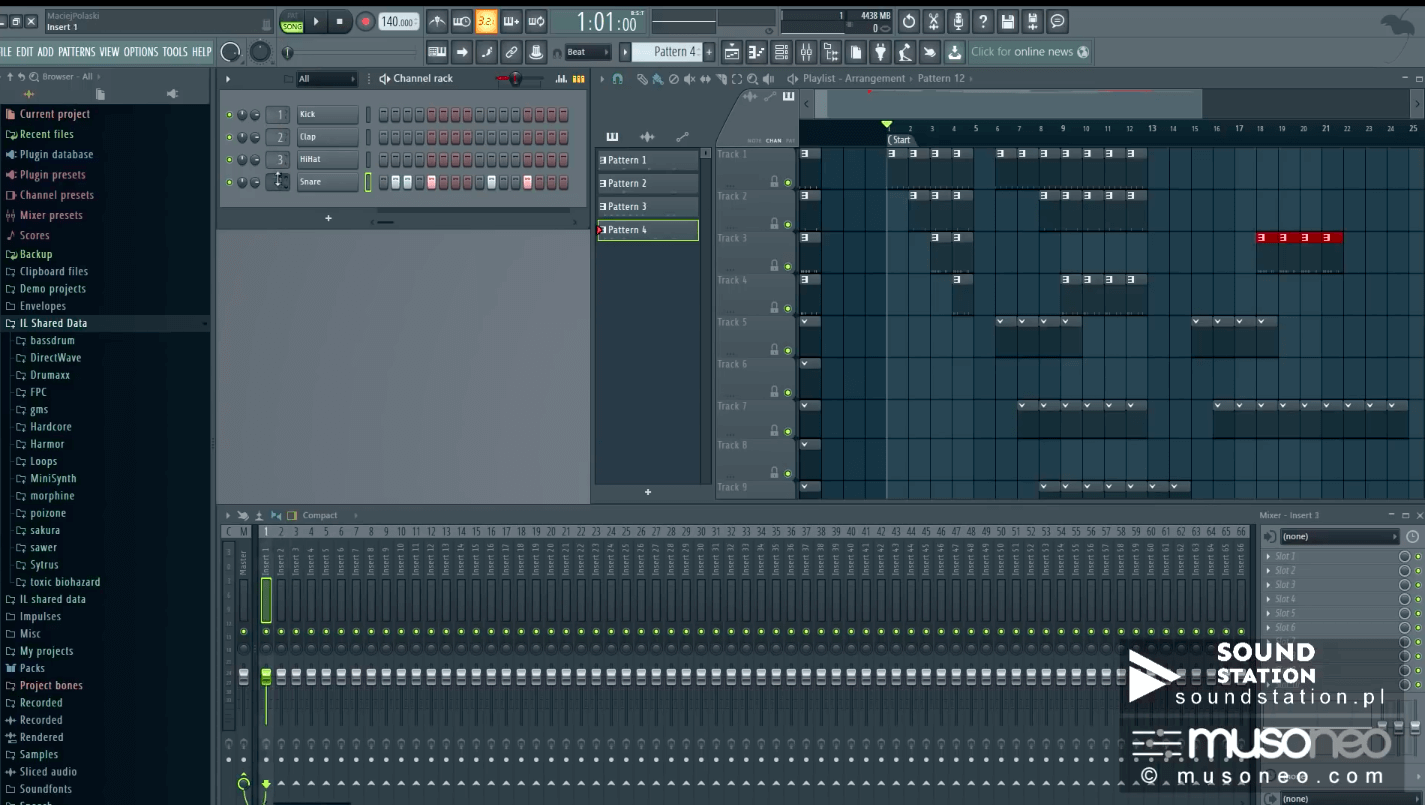Select the playlist Delete tool icon
1425x805 pixels.
click(x=673, y=79)
